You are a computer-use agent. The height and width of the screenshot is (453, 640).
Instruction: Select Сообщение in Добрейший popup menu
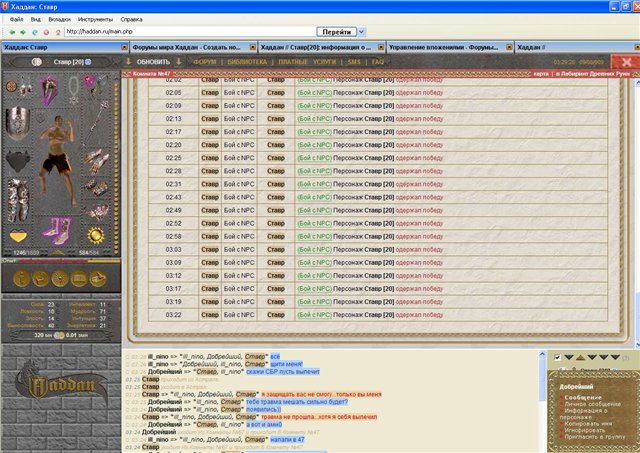[583, 397]
